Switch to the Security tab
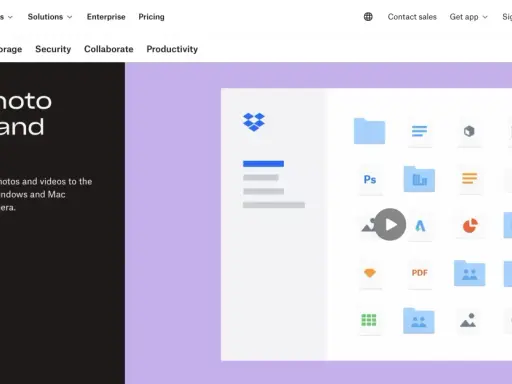Viewport: 512px width, 384px height. [53, 49]
